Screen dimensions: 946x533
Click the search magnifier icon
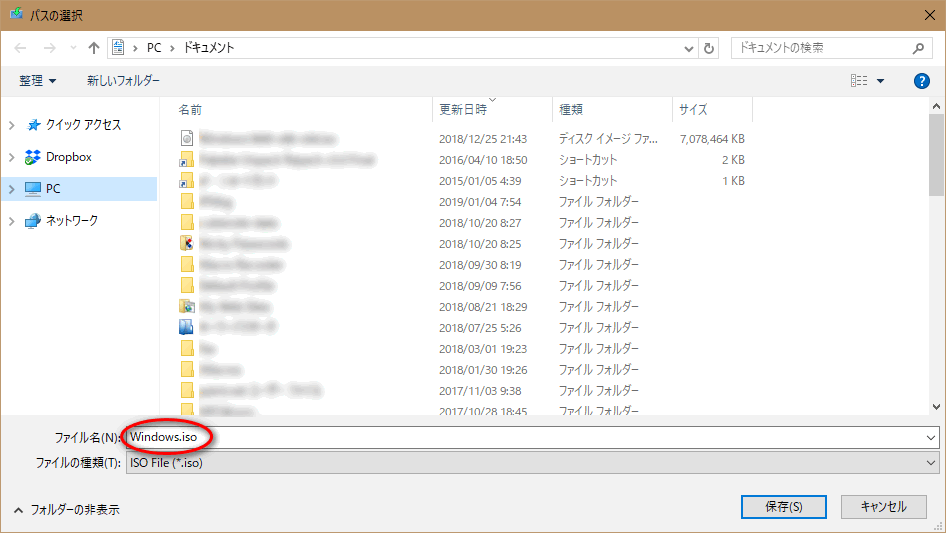click(918, 48)
